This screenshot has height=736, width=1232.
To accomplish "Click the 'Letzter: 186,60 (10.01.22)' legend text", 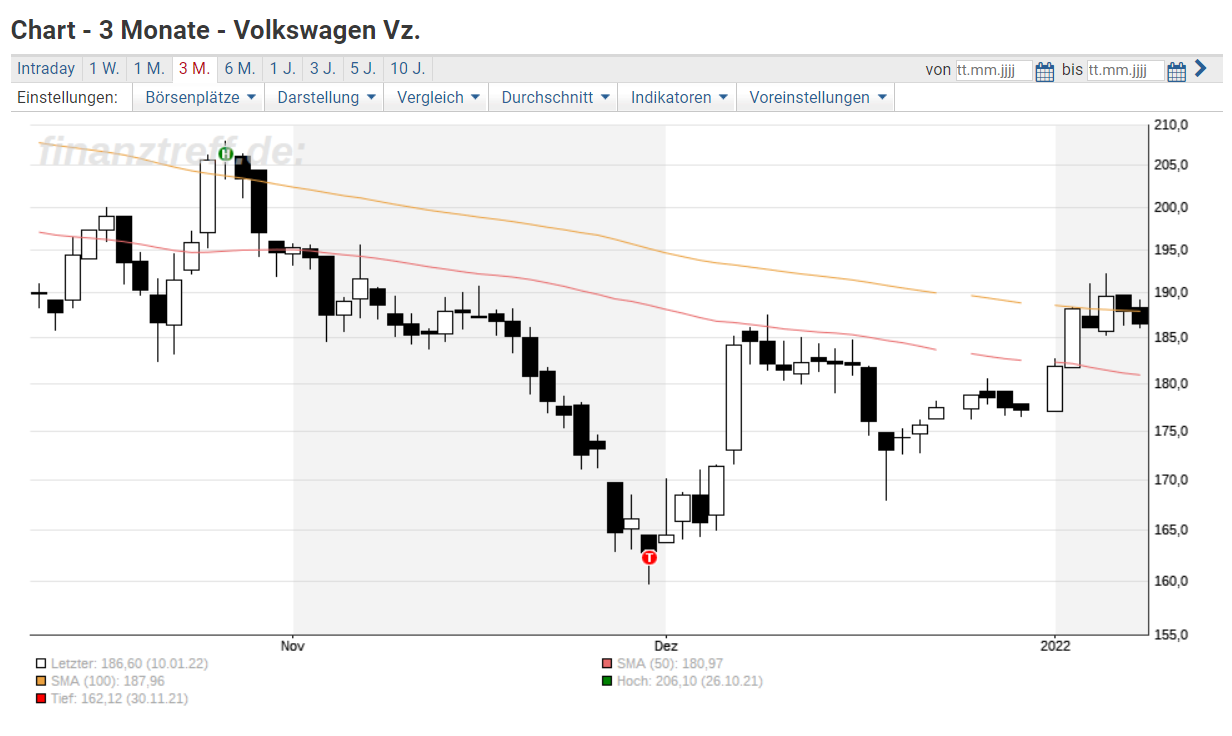I will point(129,663).
